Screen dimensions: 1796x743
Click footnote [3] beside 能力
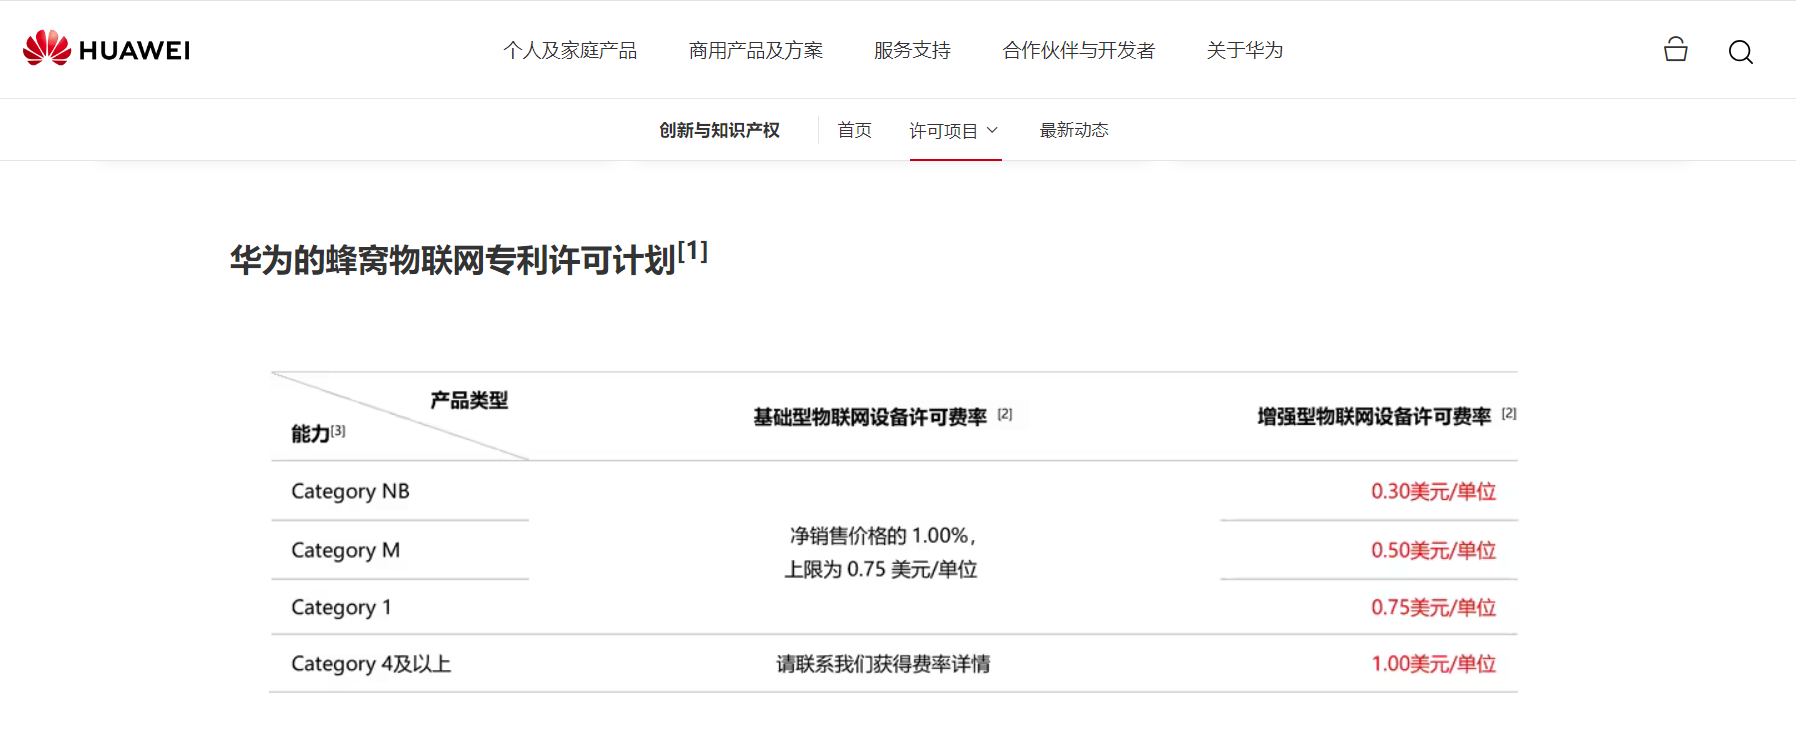(x=338, y=430)
